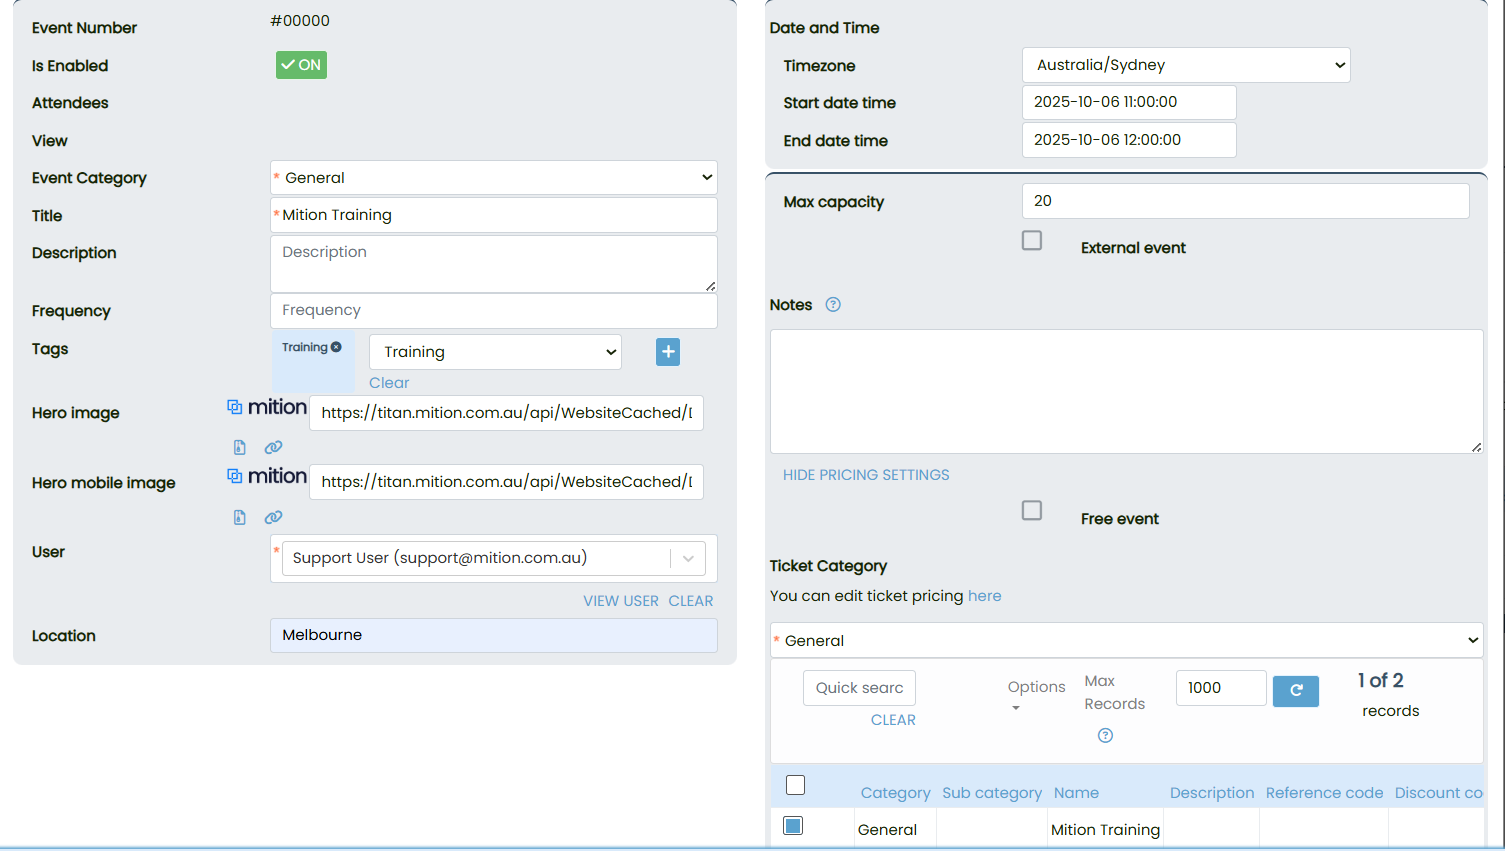Open the Timezone dropdown
1505x851 pixels.
click(x=1186, y=65)
